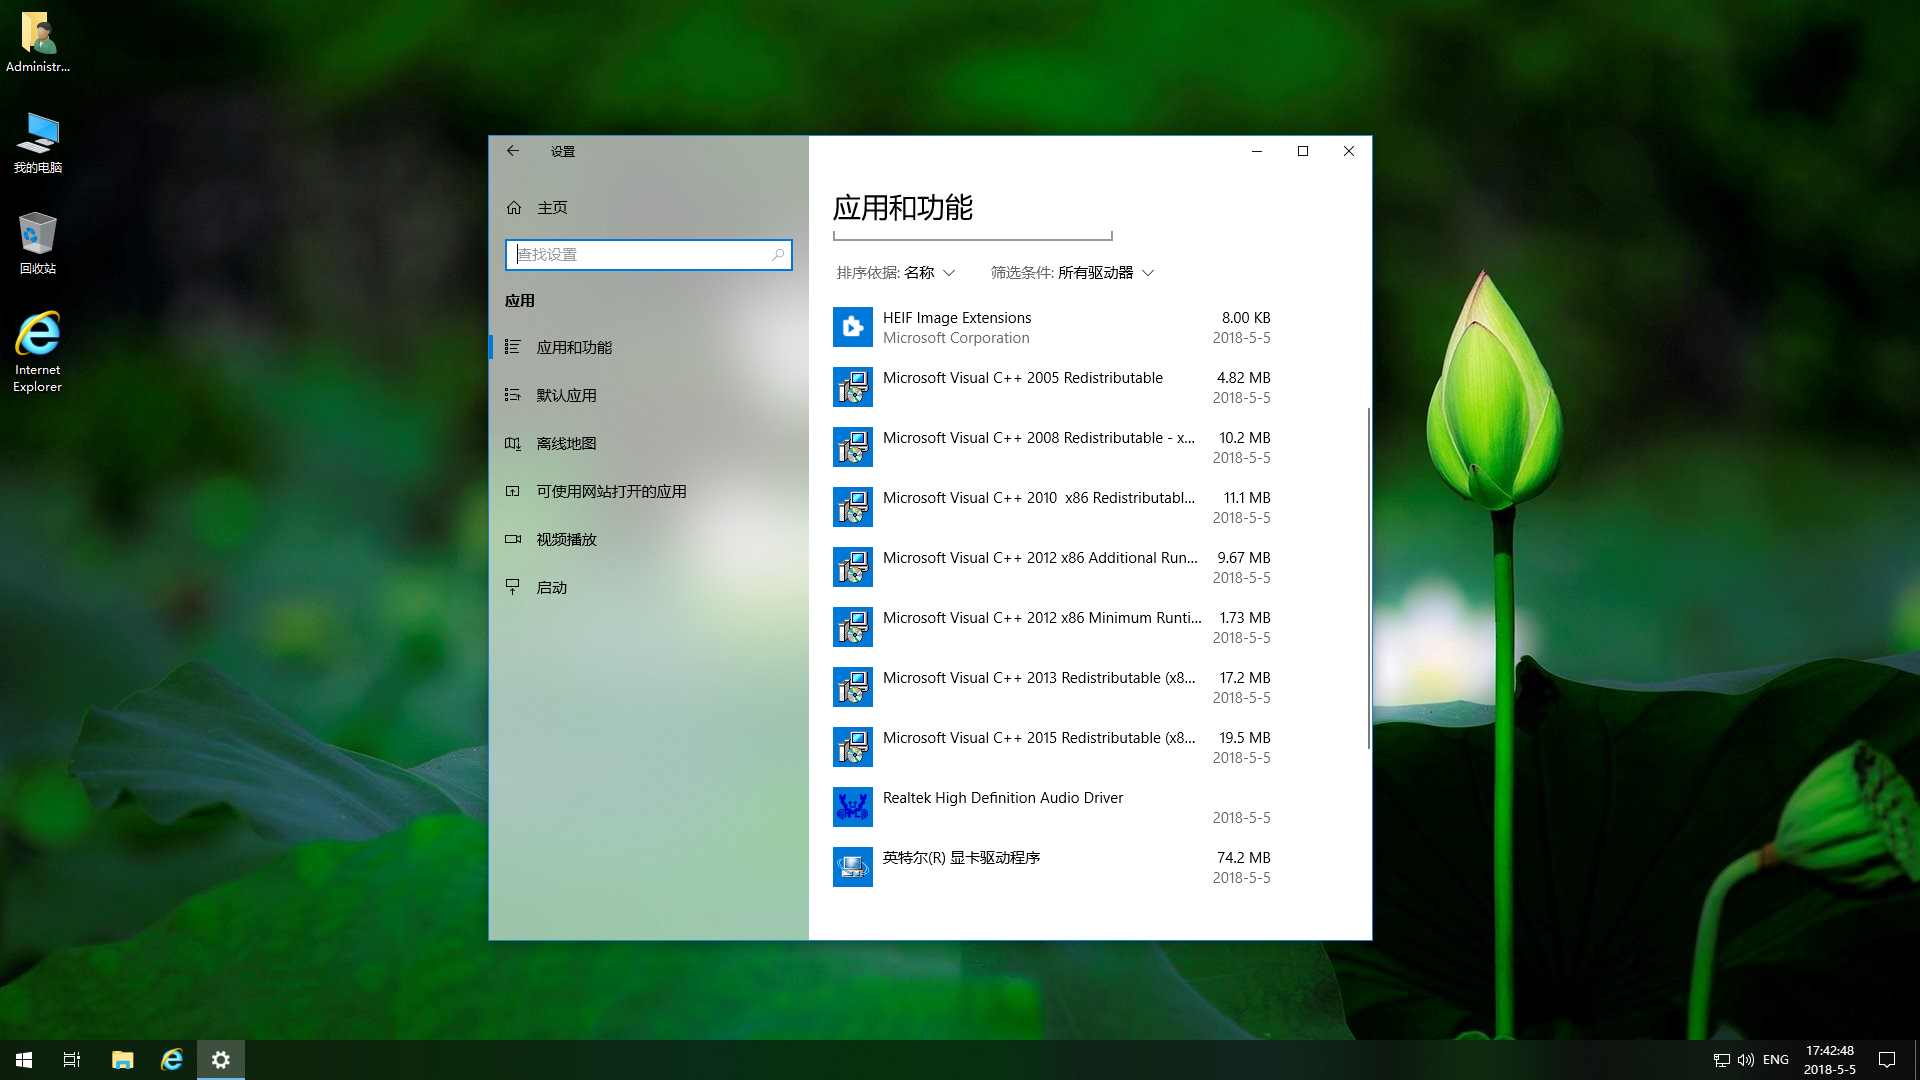Open the volume tray icon

point(1746,1060)
